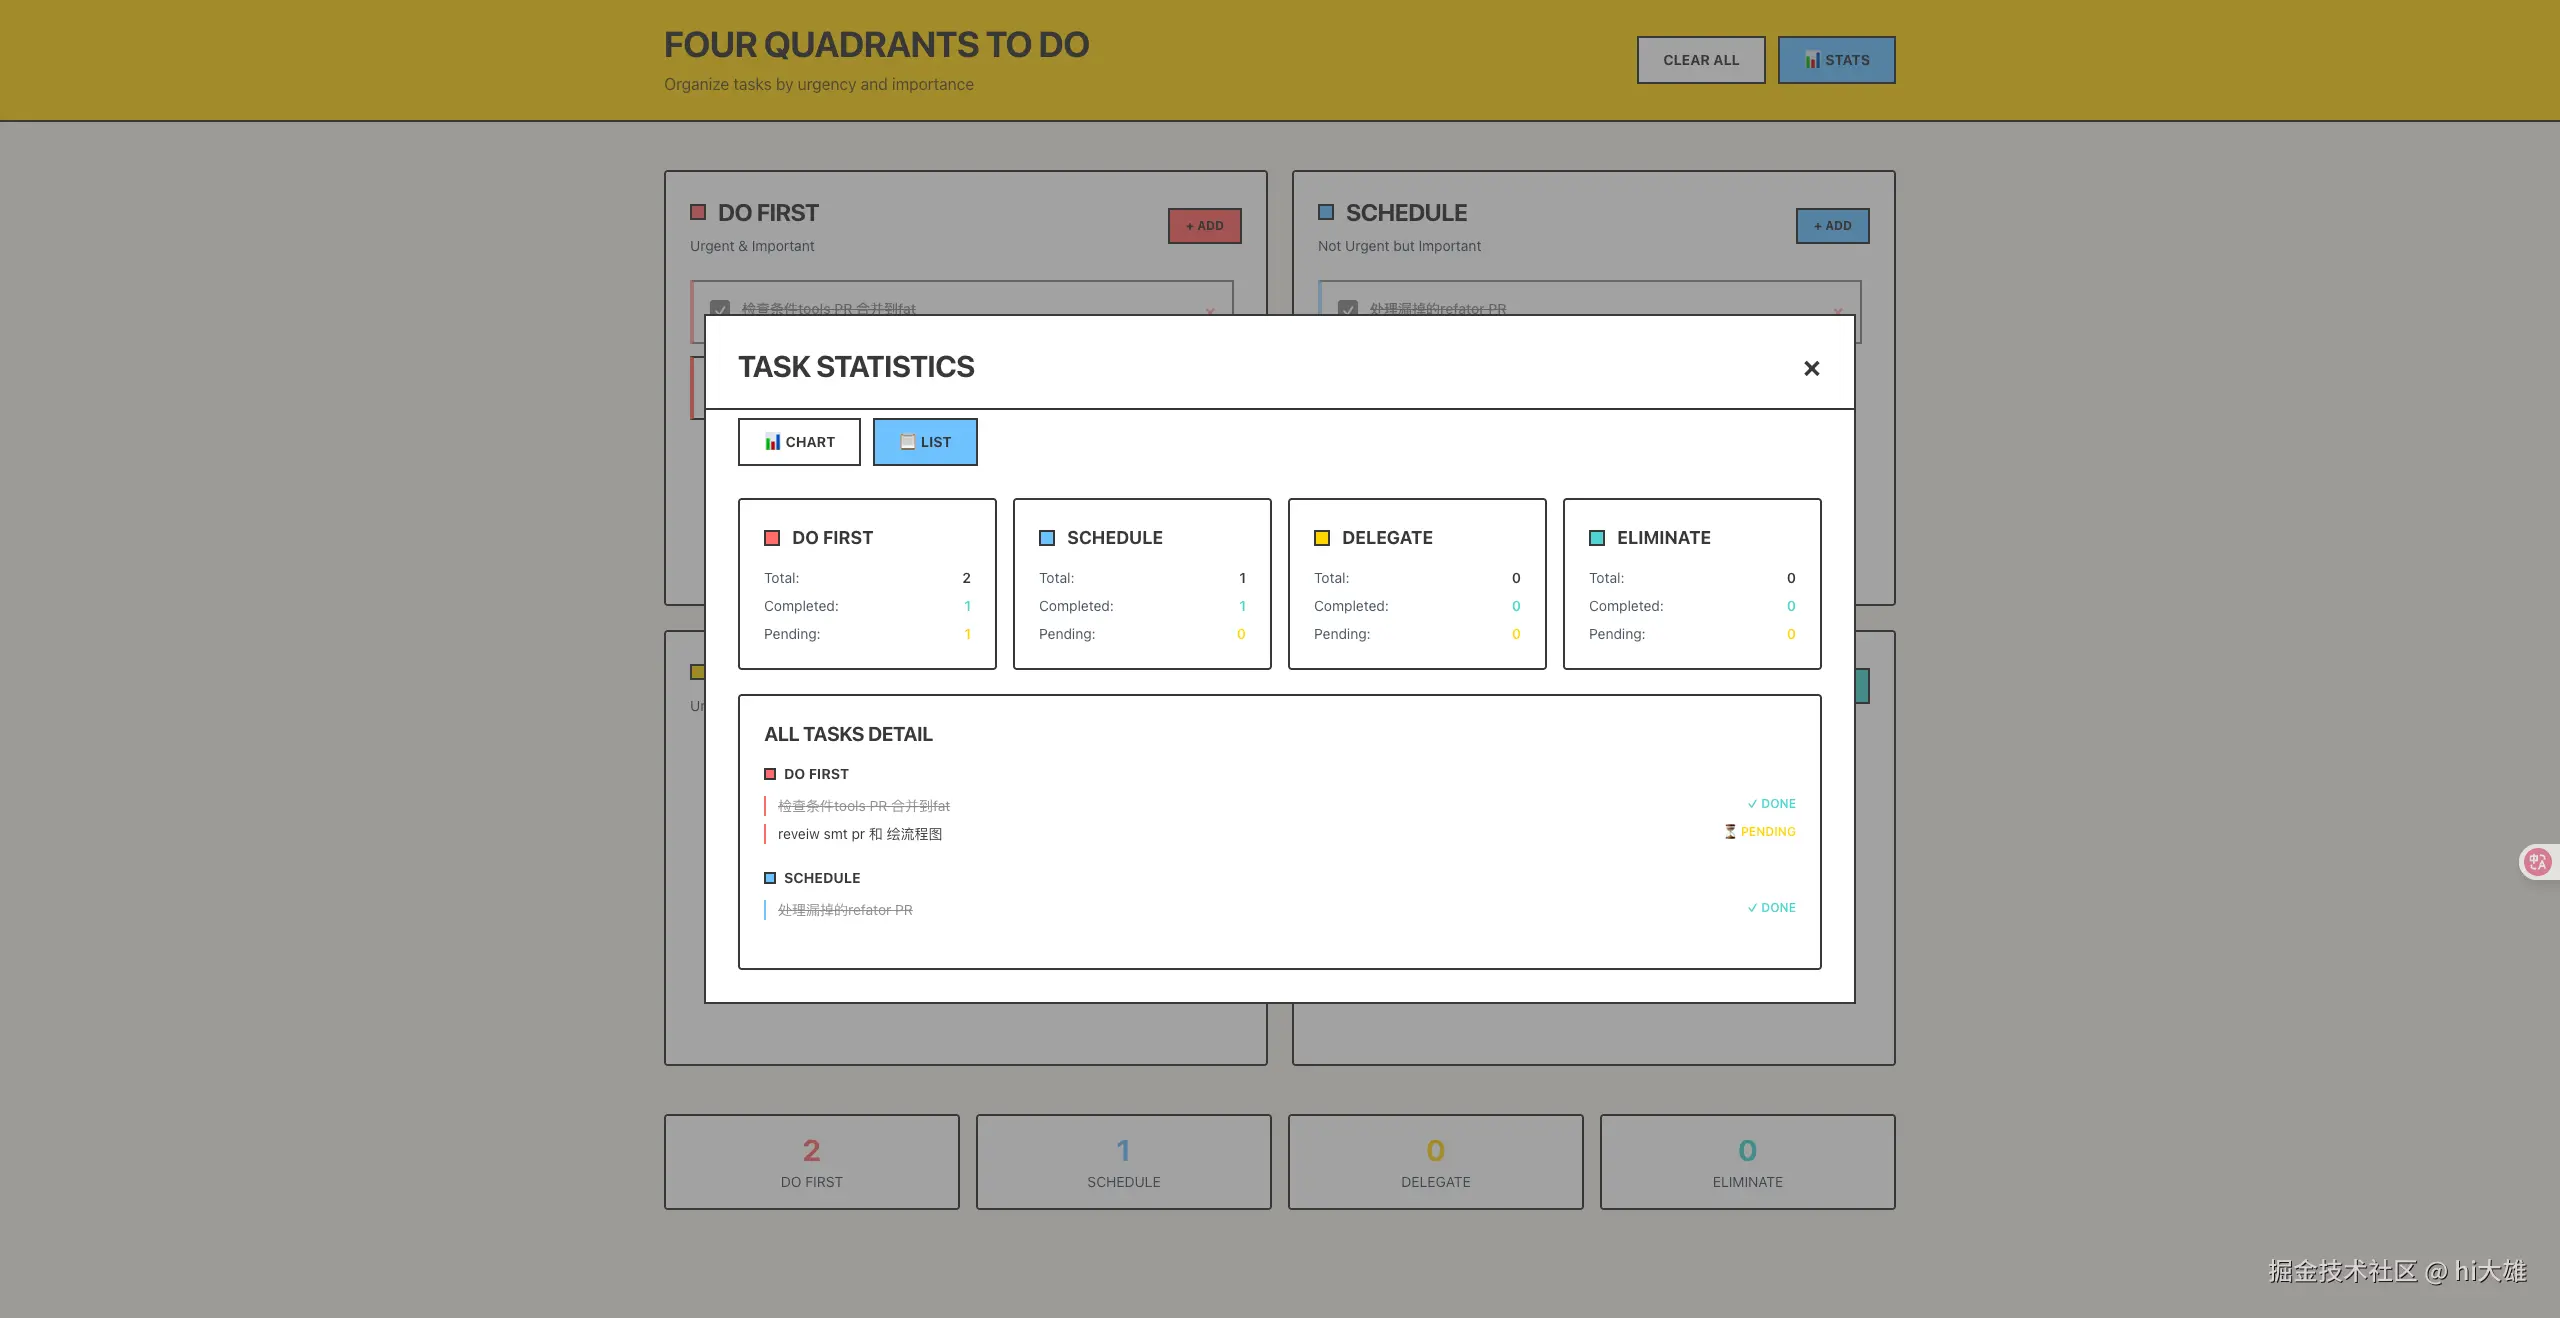Open the Delegate stats card
This screenshot has height=1318, width=2560.
(x=1416, y=584)
